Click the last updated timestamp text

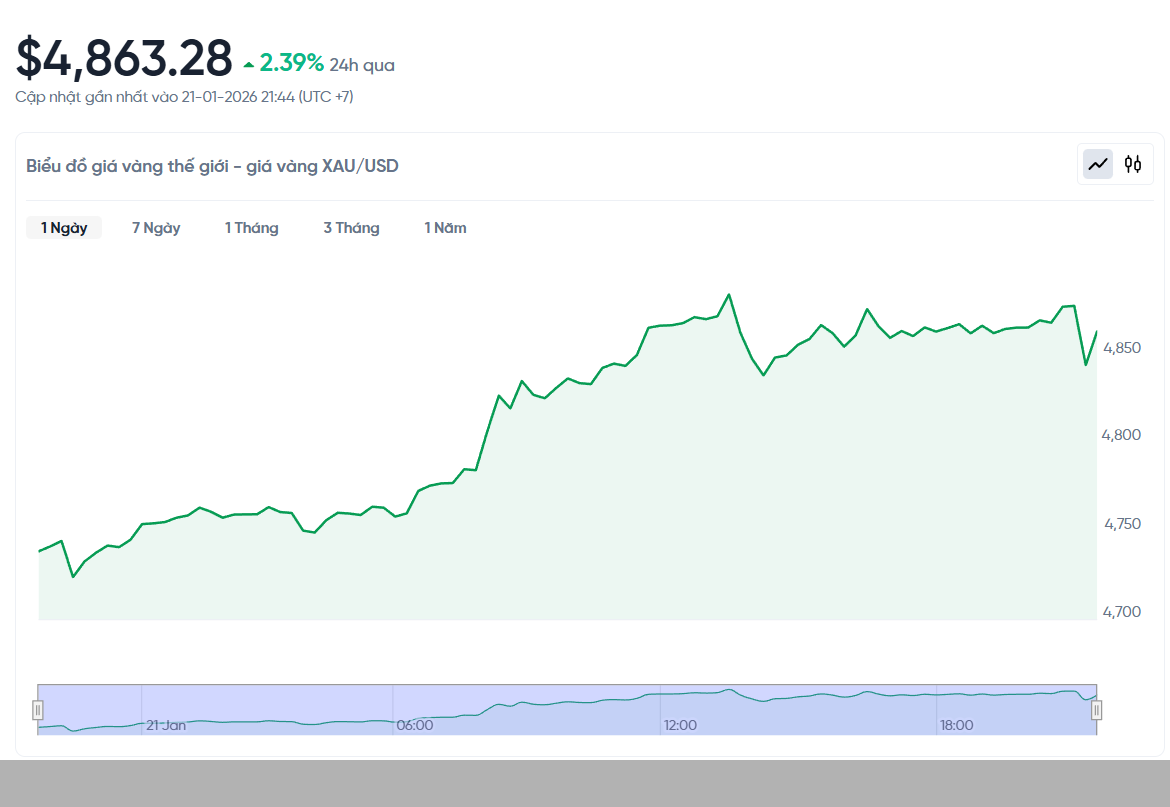[x=184, y=97]
